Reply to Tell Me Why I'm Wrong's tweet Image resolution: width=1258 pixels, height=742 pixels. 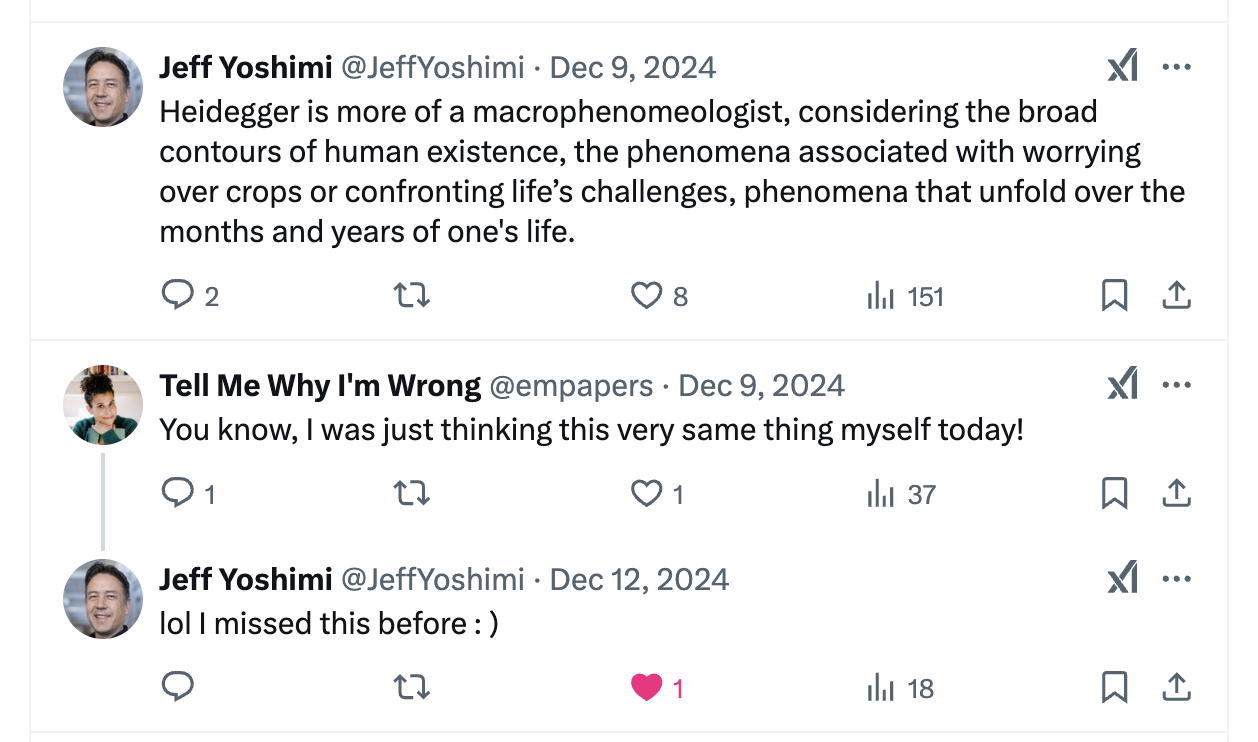coord(177,493)
